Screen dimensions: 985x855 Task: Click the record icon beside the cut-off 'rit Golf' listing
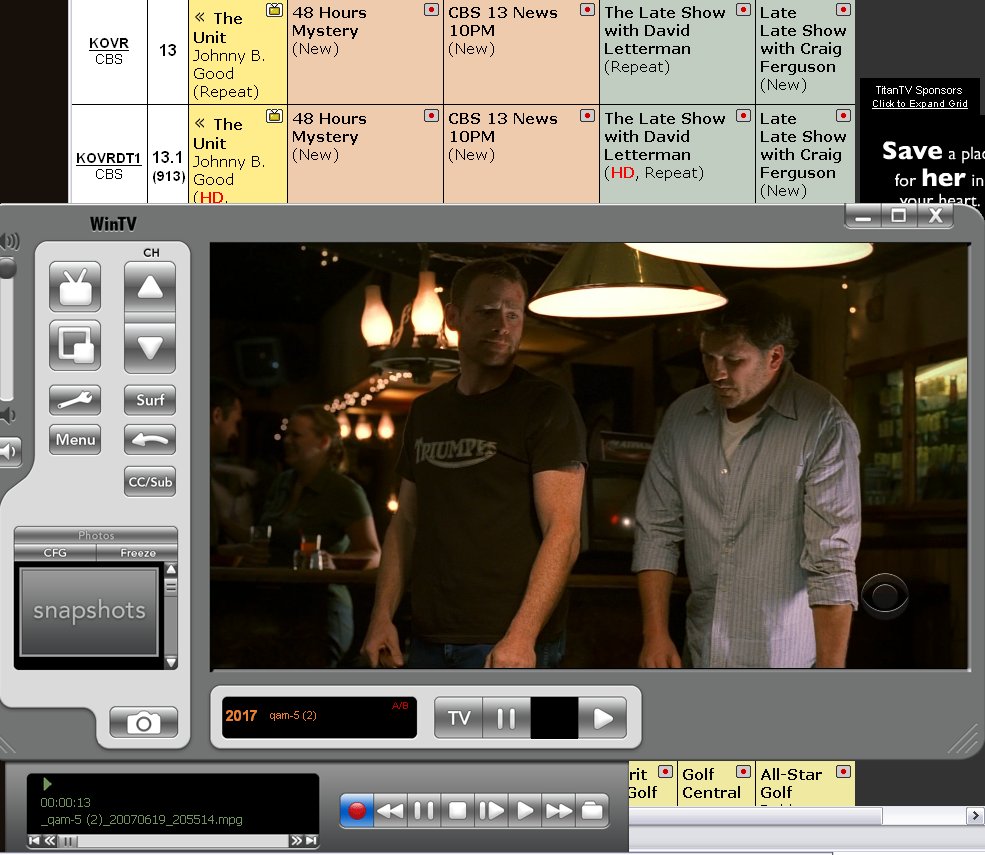[x=665, y=771]
